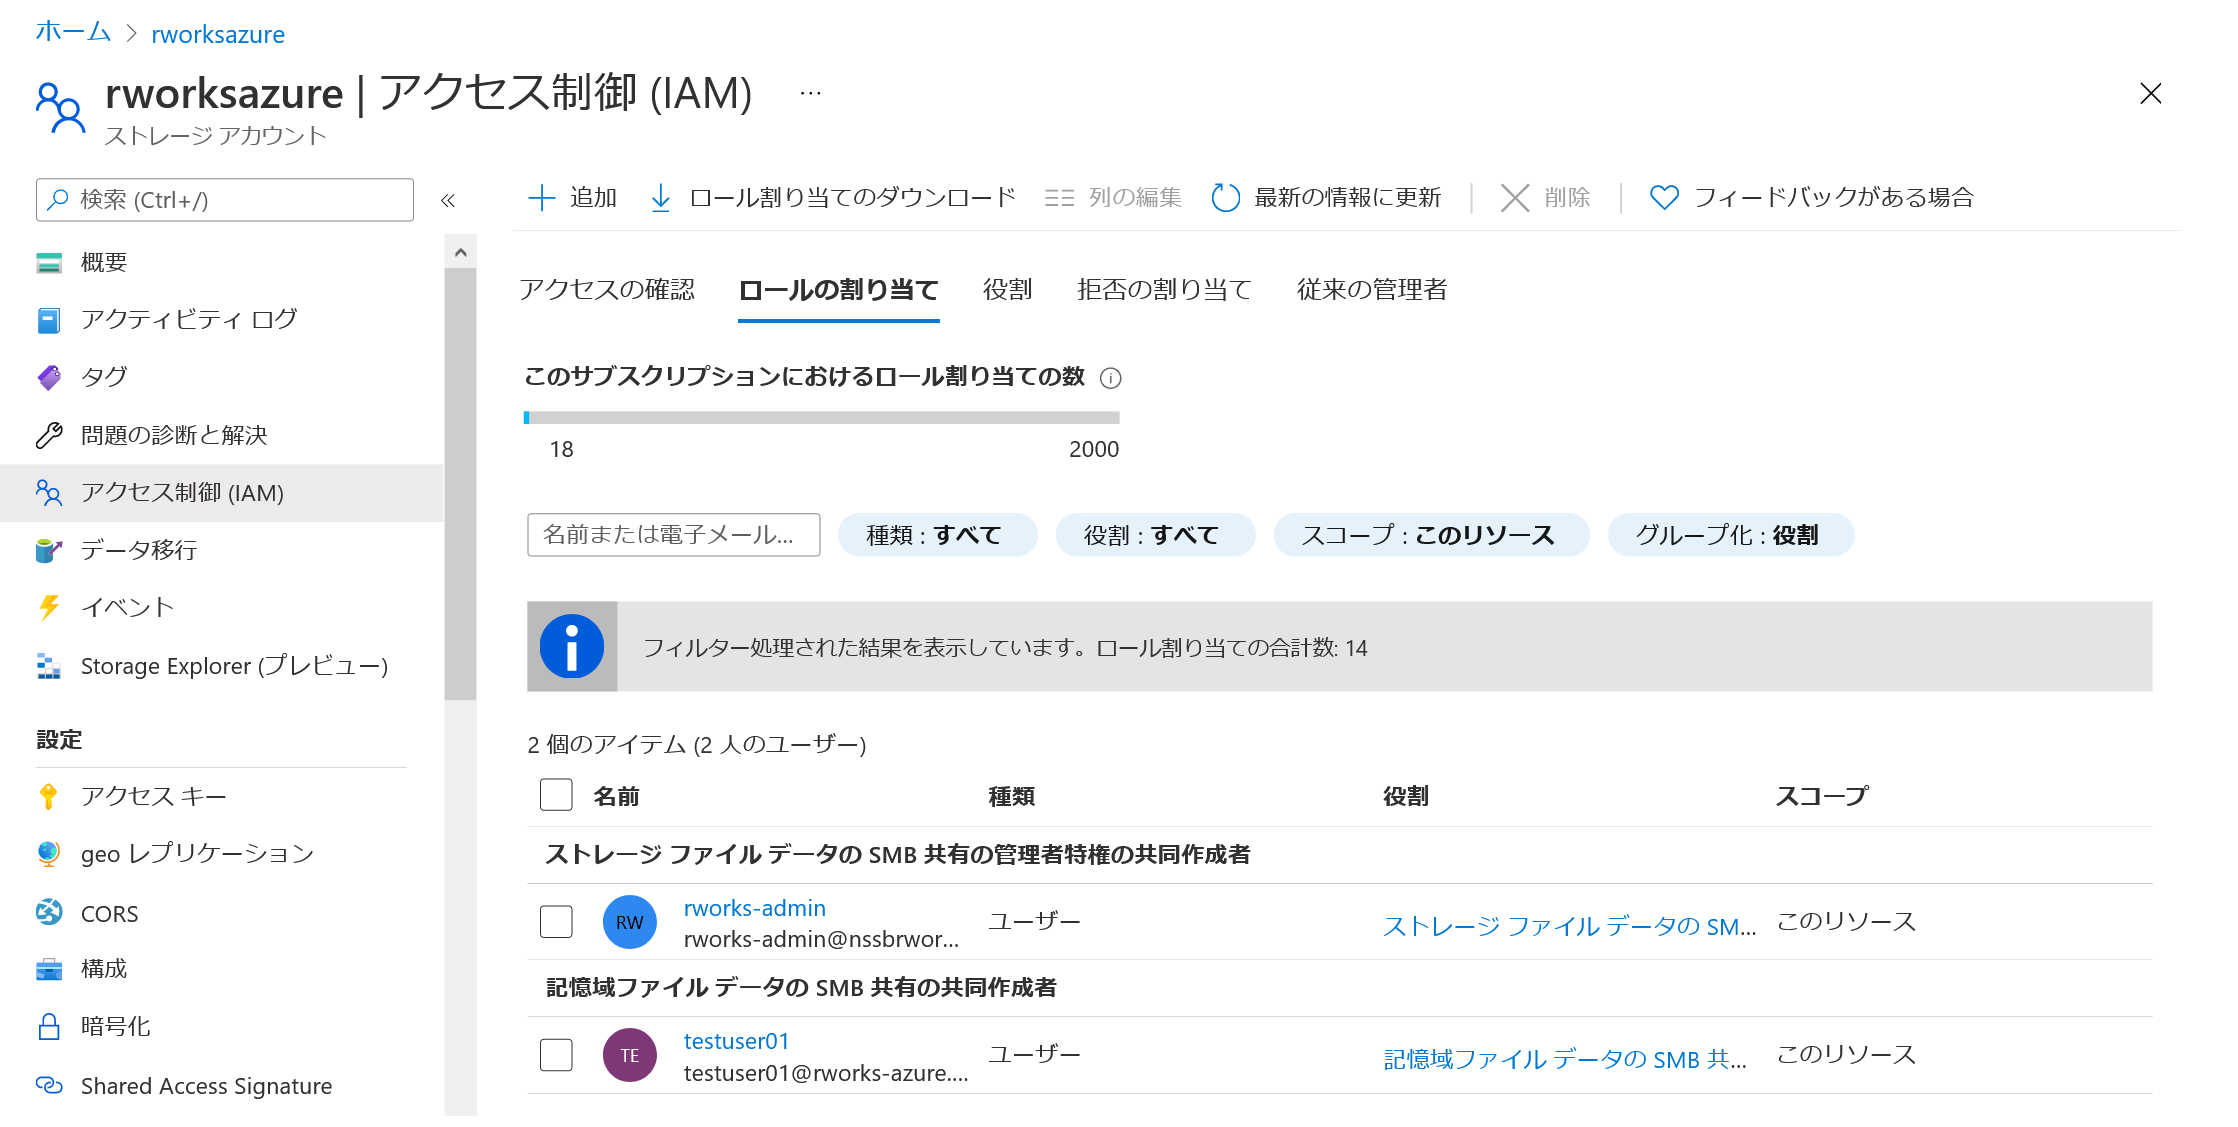The width and height of the screenshot is (2238, 1127).
Task: Select the タグ tag icon
Action: pyautogui.click(x=49, y=377)
